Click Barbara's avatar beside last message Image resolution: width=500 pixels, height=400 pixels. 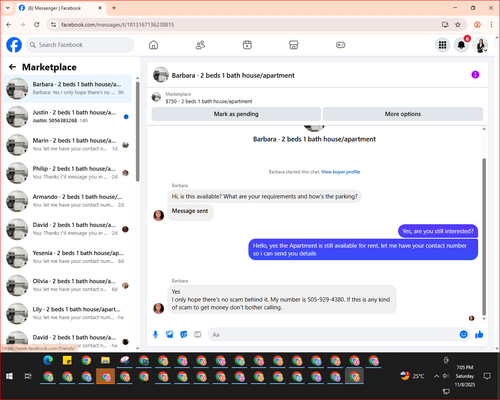pyautogui.click(x=158, y=308)
